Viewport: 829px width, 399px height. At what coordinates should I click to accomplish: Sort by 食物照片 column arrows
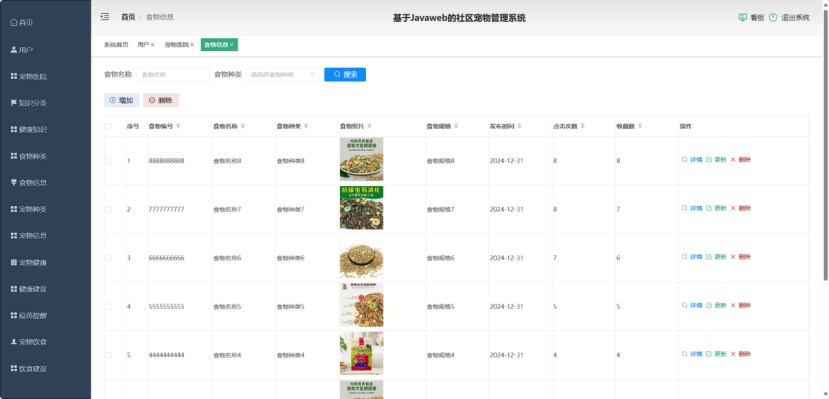point(369,126)
